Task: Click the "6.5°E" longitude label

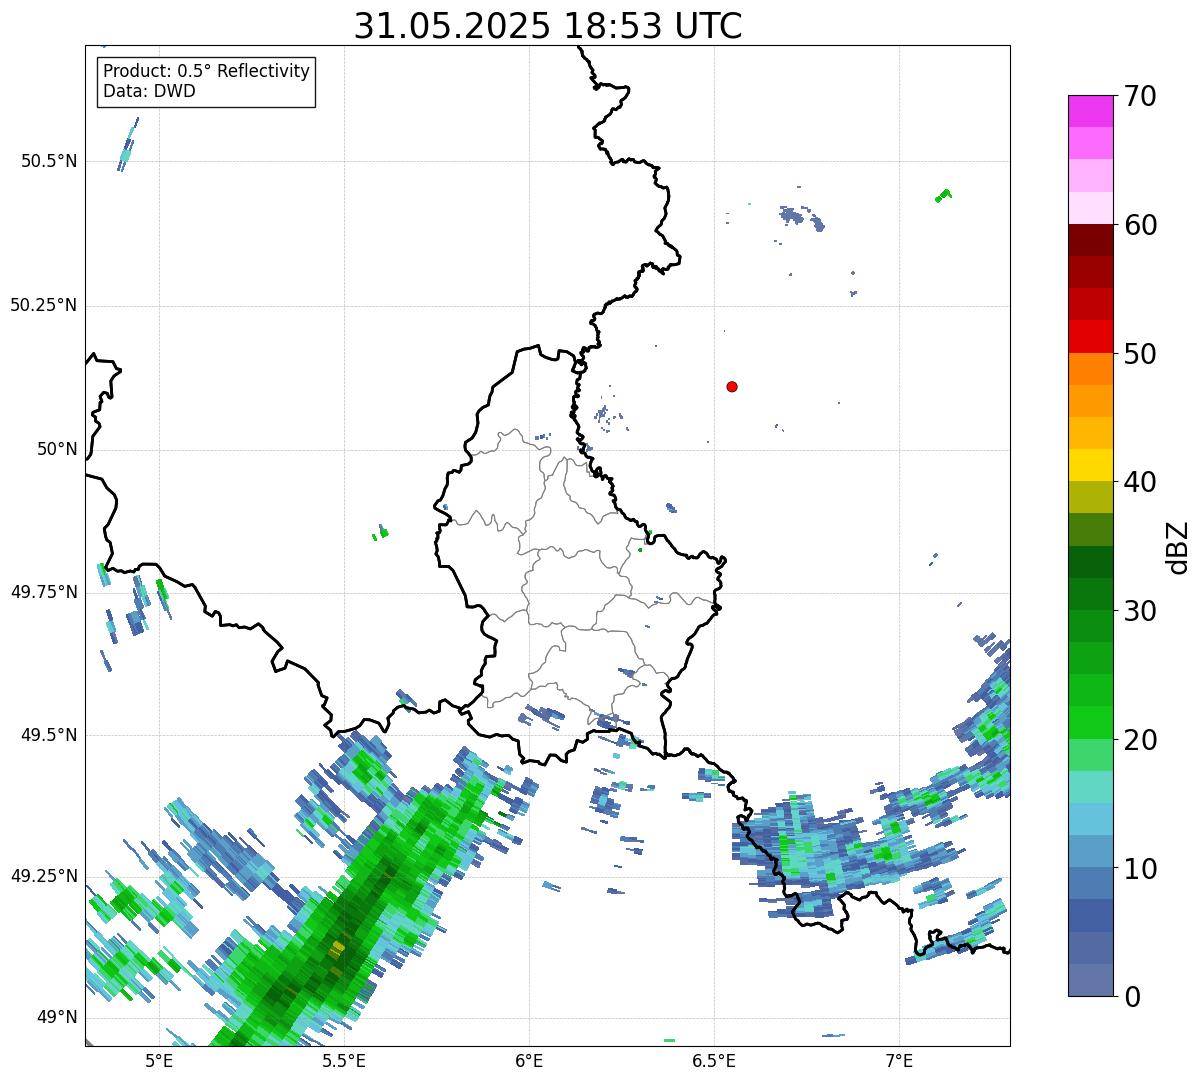Action: click(x=714, y=1060)
